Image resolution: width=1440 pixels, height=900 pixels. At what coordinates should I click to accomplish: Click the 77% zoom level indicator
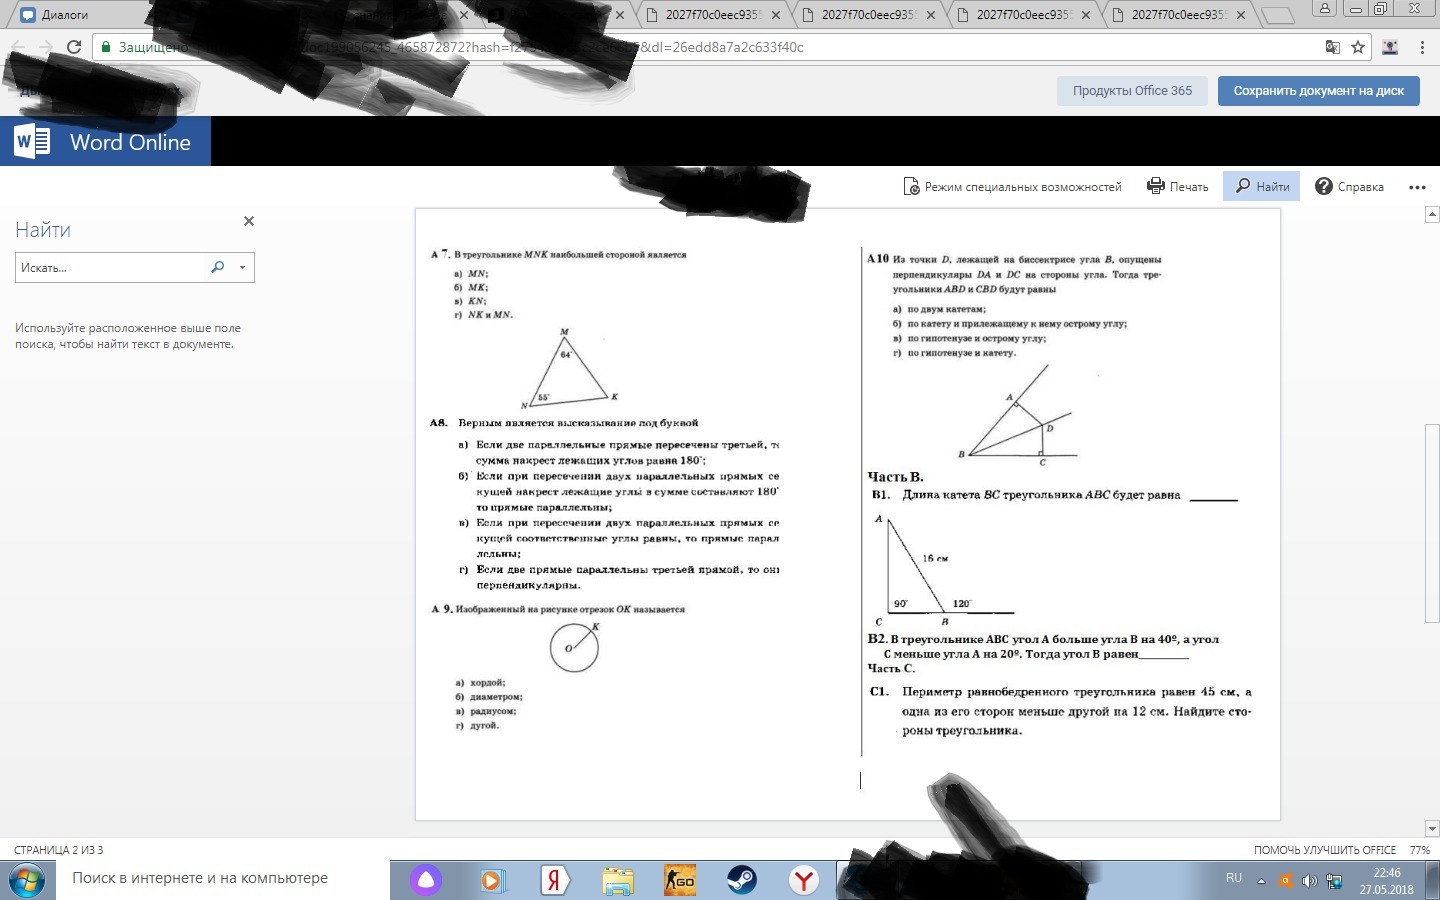point(1420,850)
